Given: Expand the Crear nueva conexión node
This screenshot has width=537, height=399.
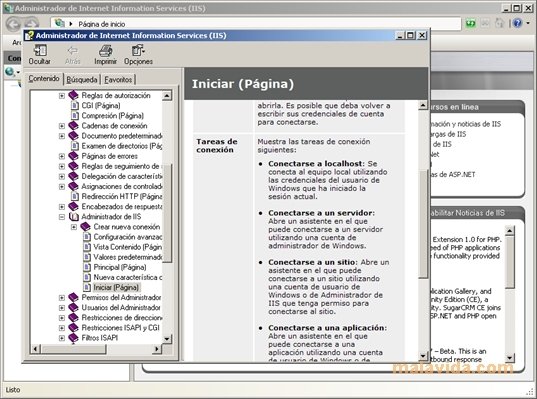Looking at the screenshot, I should (74, 227).
